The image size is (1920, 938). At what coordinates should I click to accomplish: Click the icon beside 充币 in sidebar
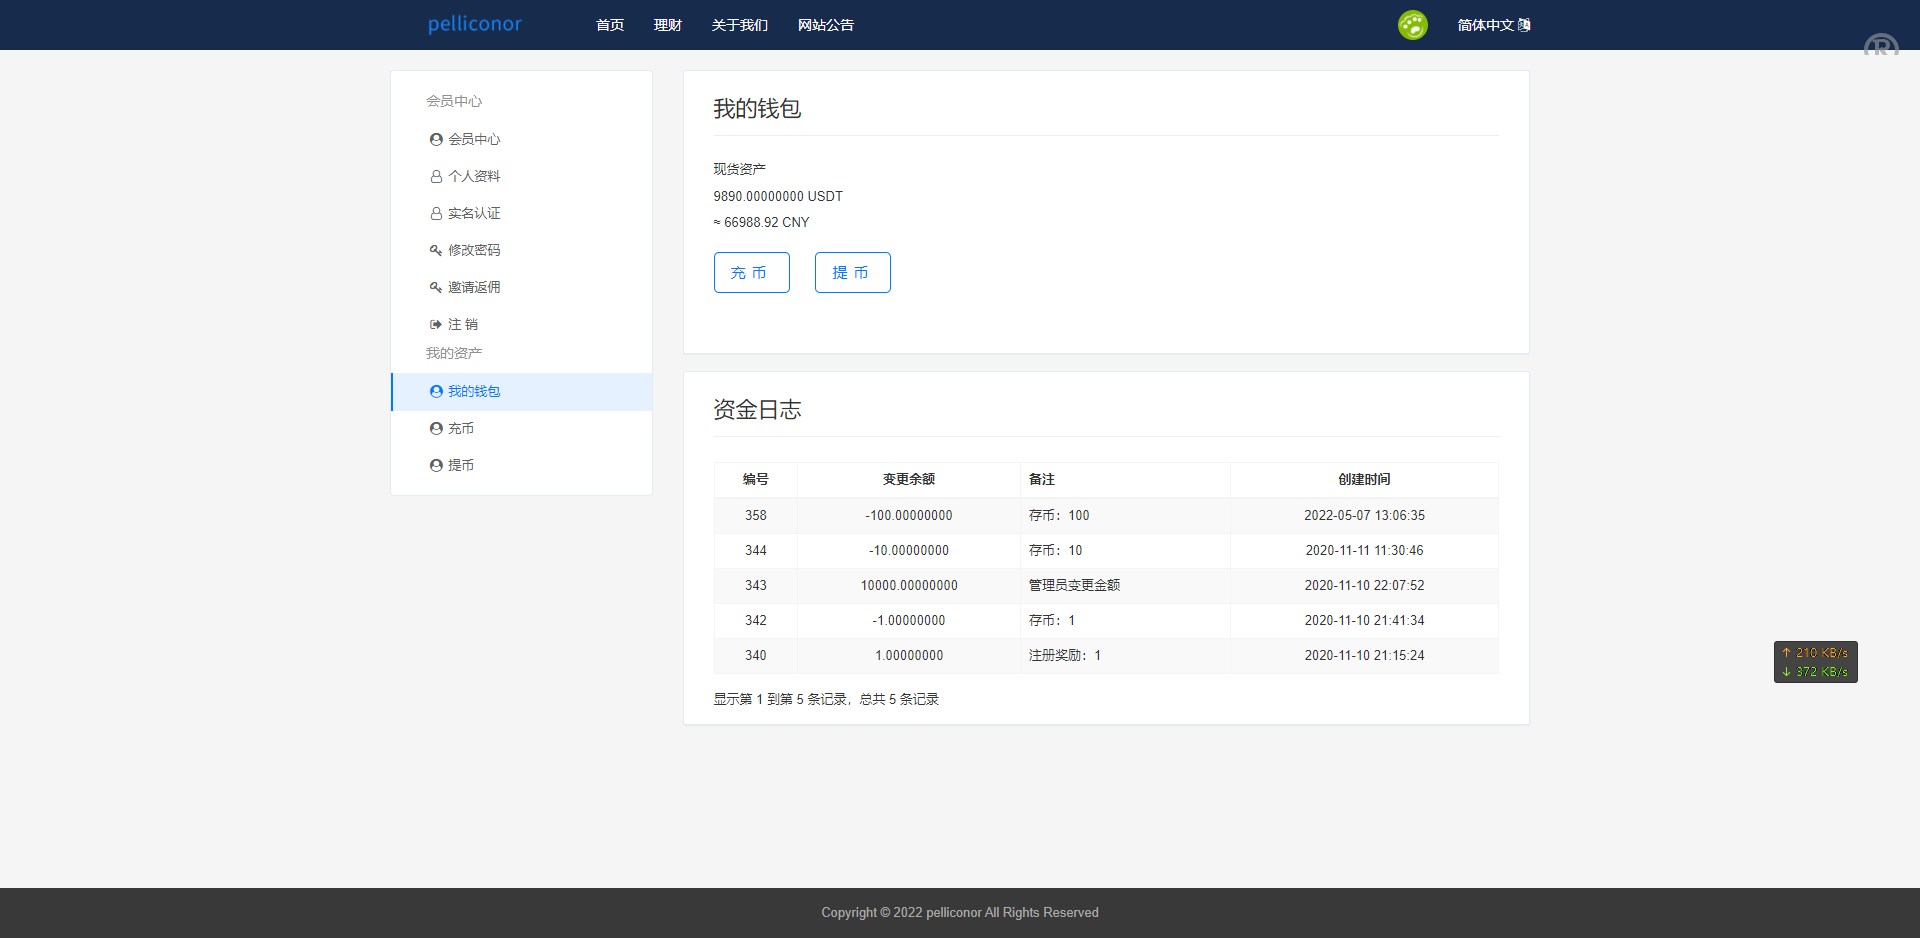click(436, 429)
